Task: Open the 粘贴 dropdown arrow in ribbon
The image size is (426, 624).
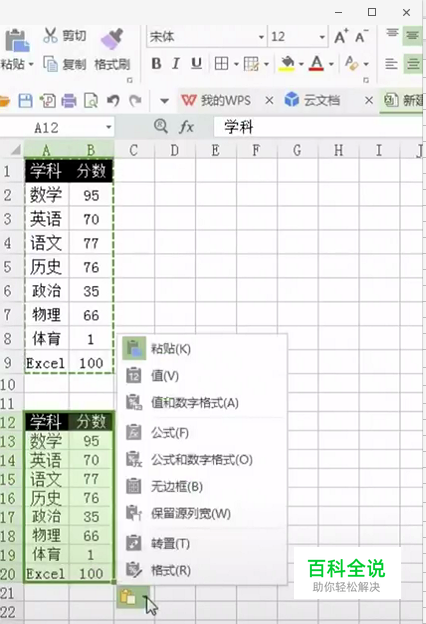Action: [x=31, y=64]
